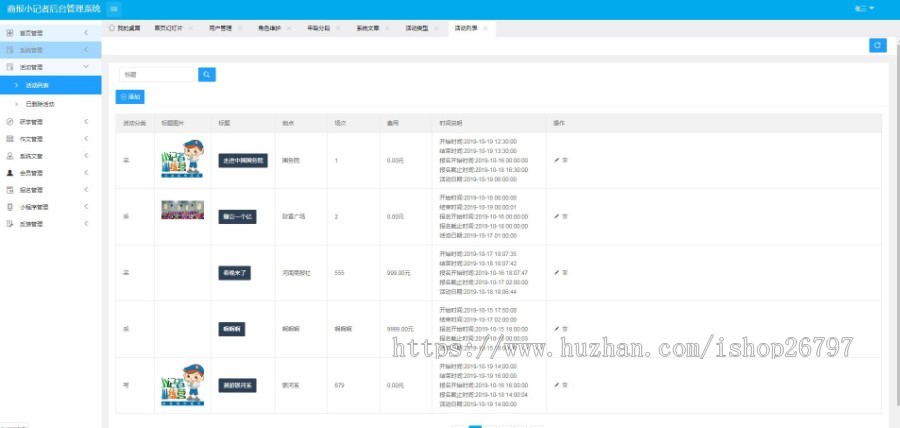Screen dimensions: 900x428
Task: Click the 报名管理 sidebar icon
Action: [x=10, y=190]
